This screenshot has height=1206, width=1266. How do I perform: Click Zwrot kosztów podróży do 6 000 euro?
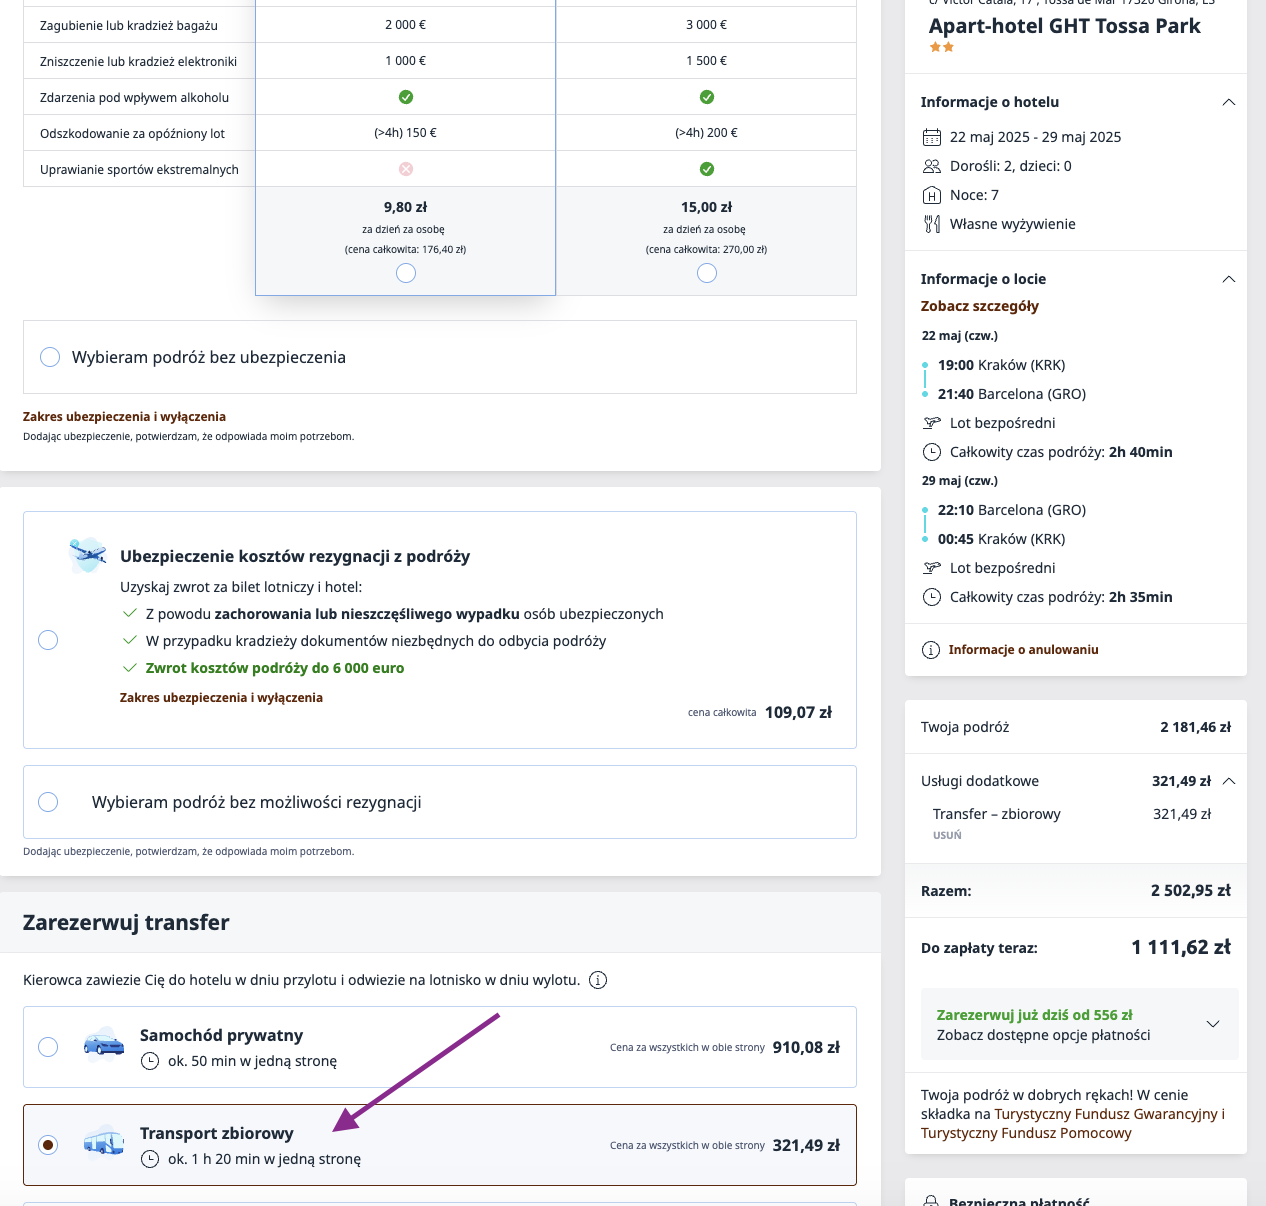tap(275, 668)
